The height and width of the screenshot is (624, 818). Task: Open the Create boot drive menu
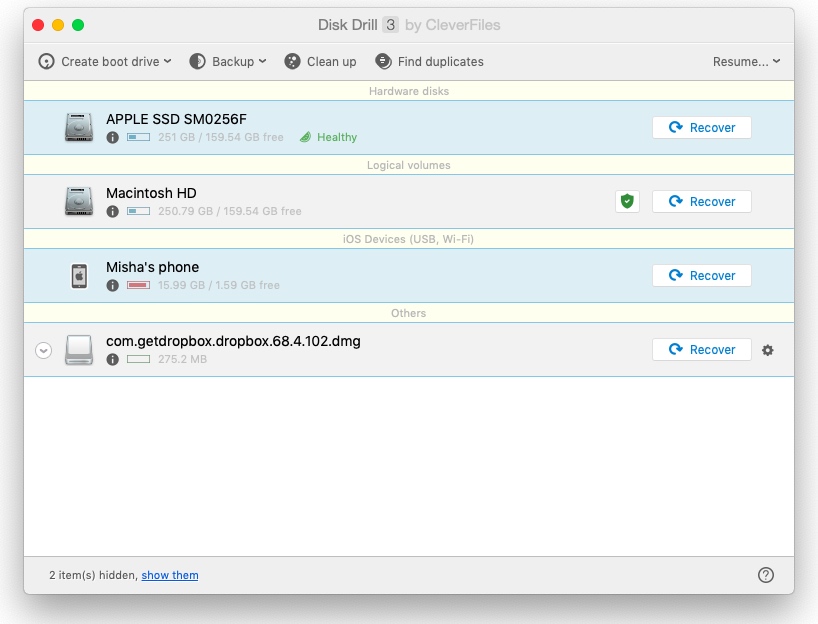click(104, 62)
